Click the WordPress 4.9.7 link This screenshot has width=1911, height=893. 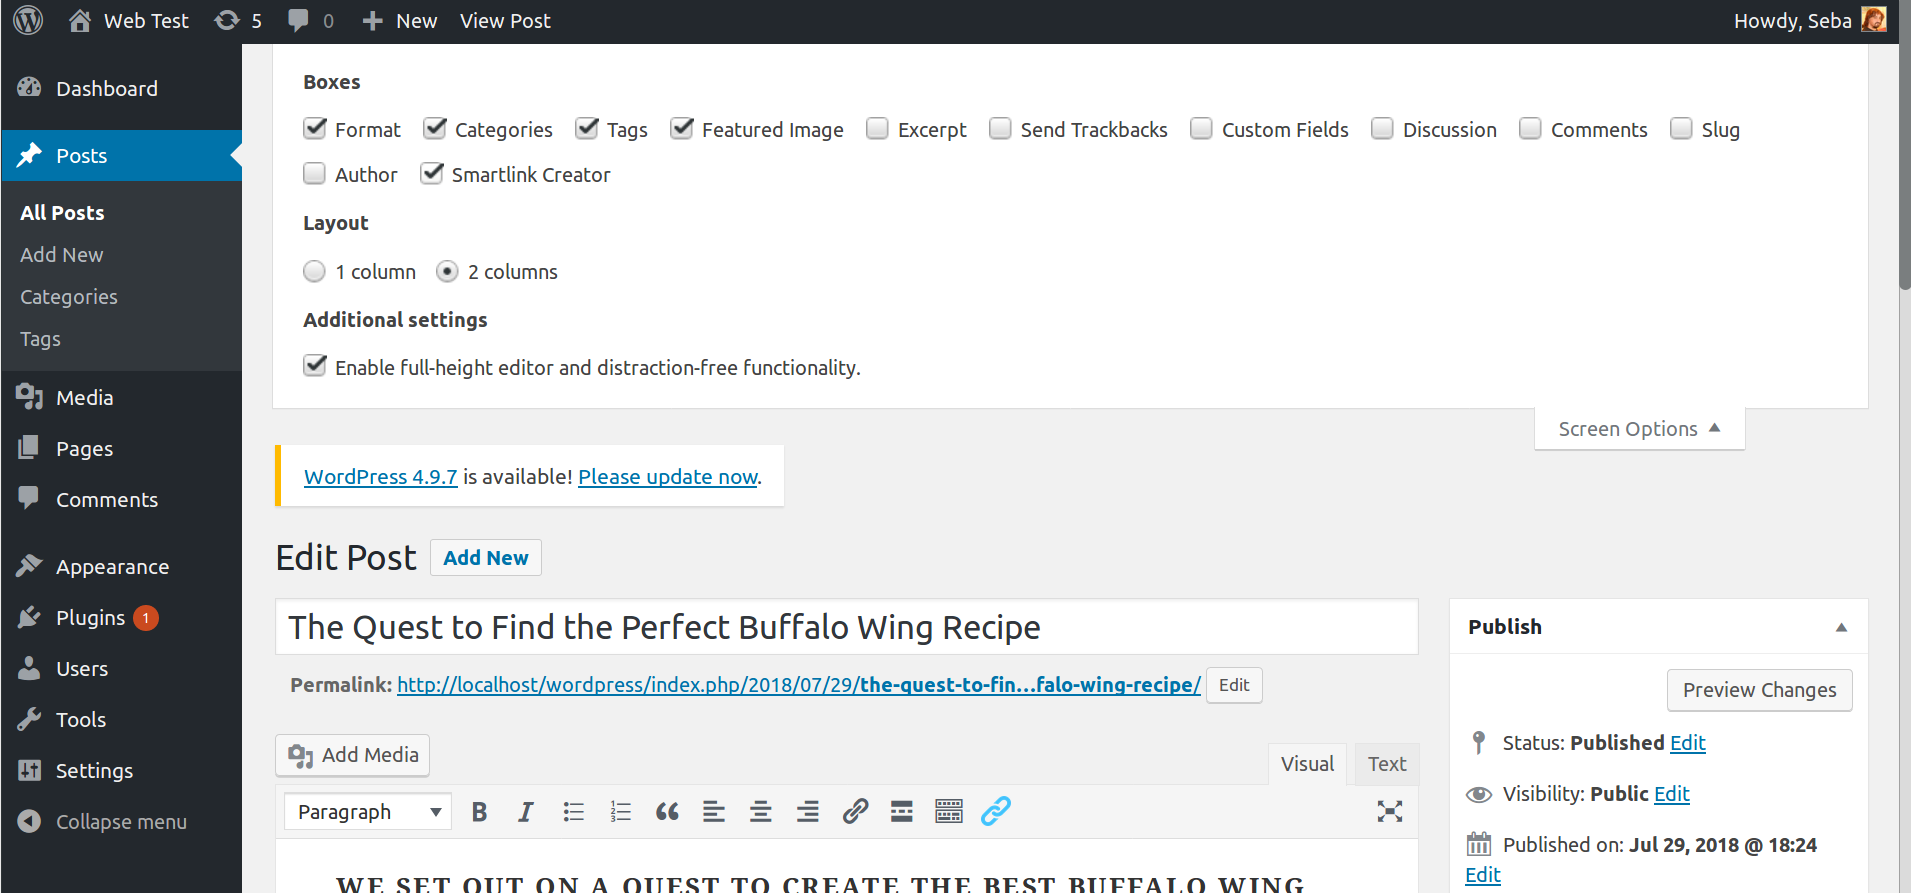[x=381, y=477]
